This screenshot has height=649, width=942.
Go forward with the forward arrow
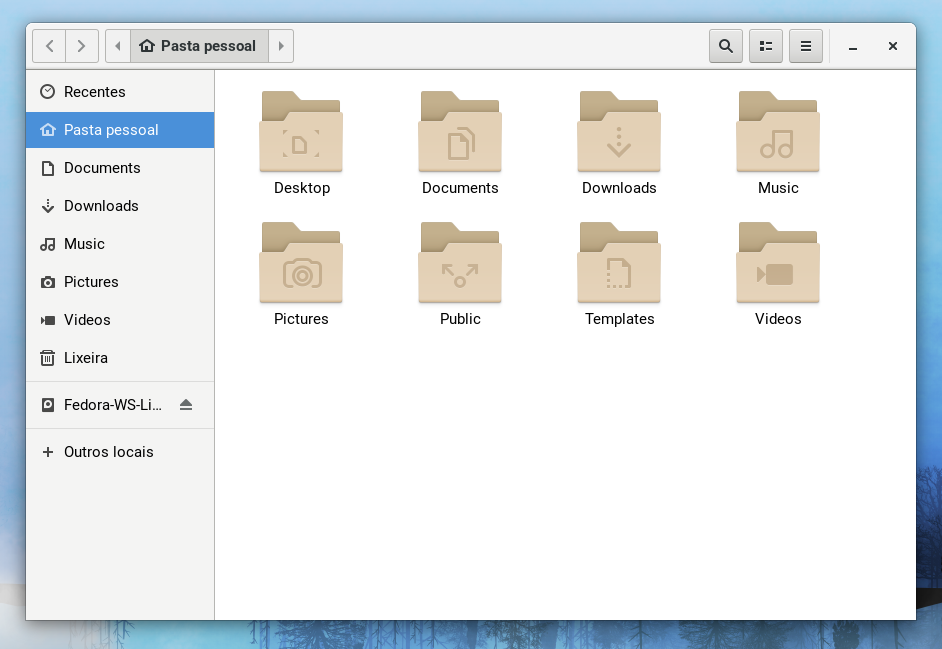[82, 46]
